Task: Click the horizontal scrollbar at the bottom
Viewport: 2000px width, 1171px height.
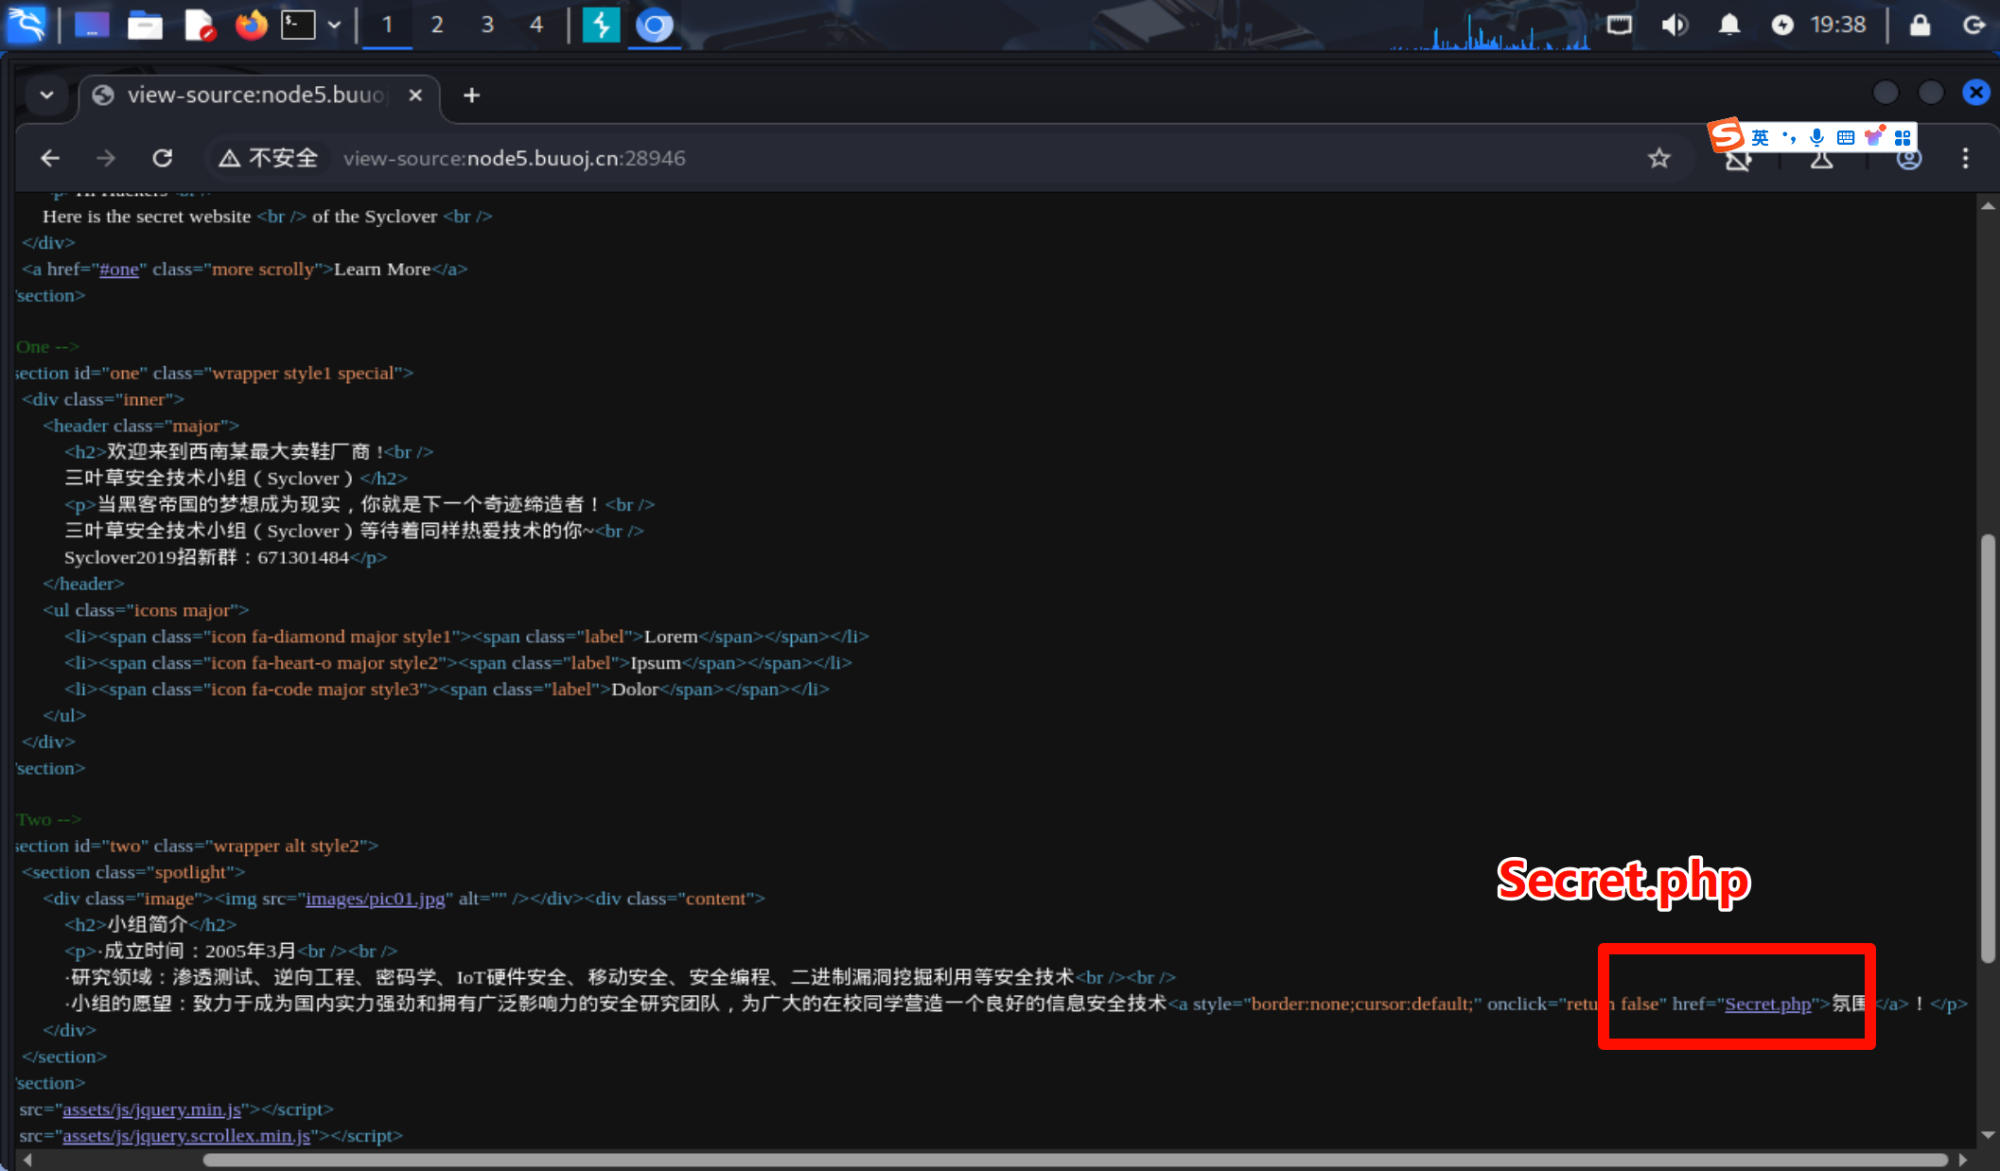Action: coord(1075,1160)
